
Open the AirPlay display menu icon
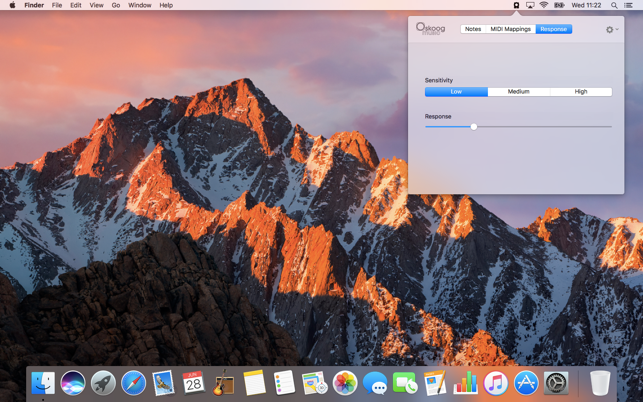pos(530,5)
